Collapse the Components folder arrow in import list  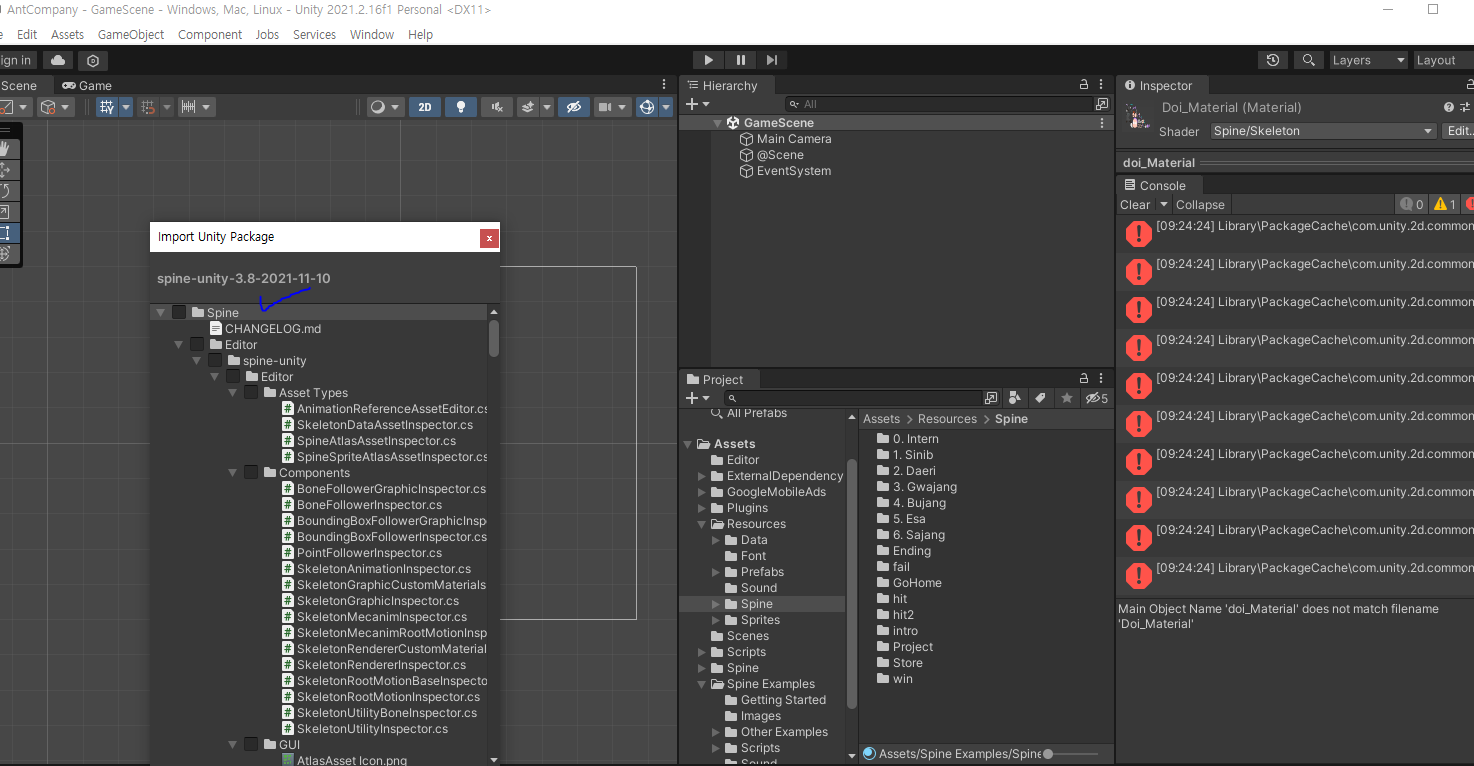pos(233,473)
